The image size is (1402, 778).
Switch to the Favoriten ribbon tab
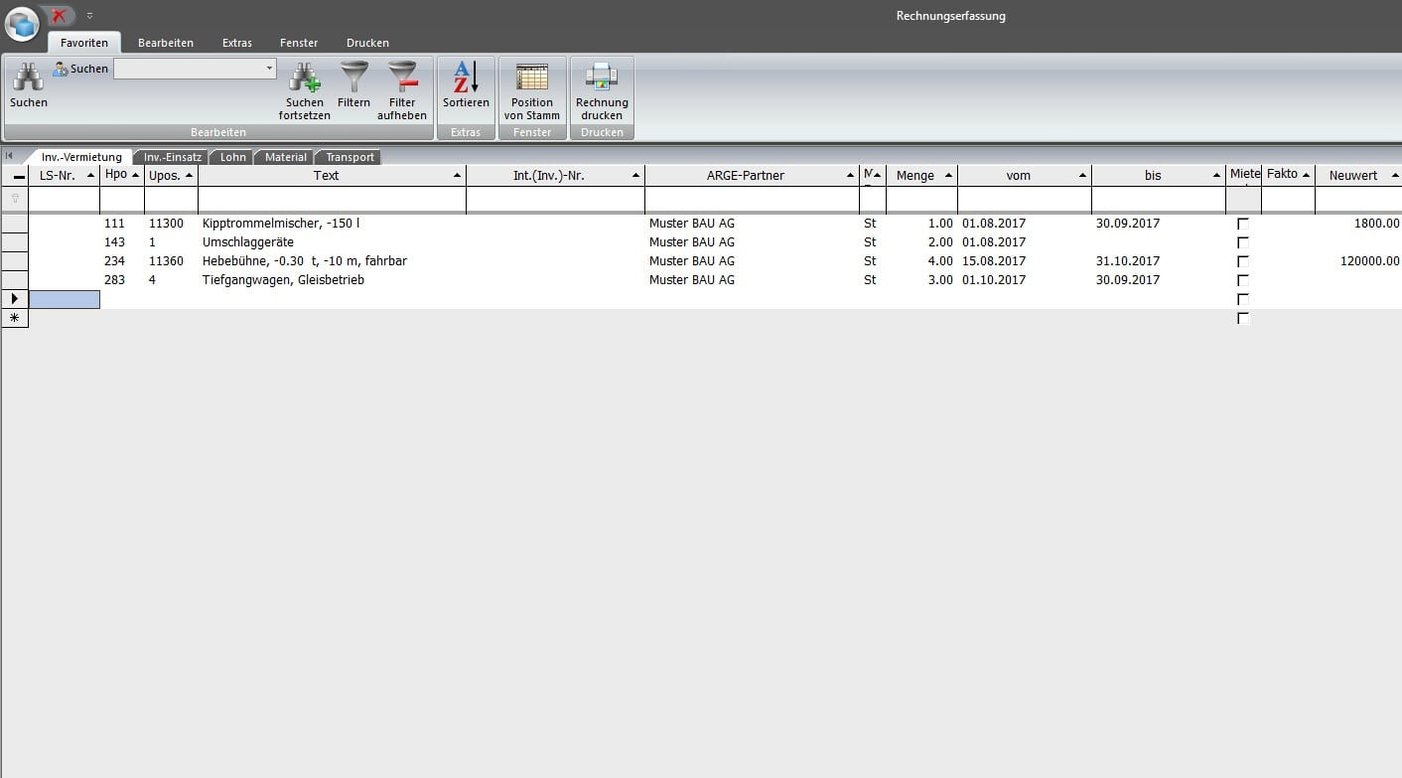84,43
